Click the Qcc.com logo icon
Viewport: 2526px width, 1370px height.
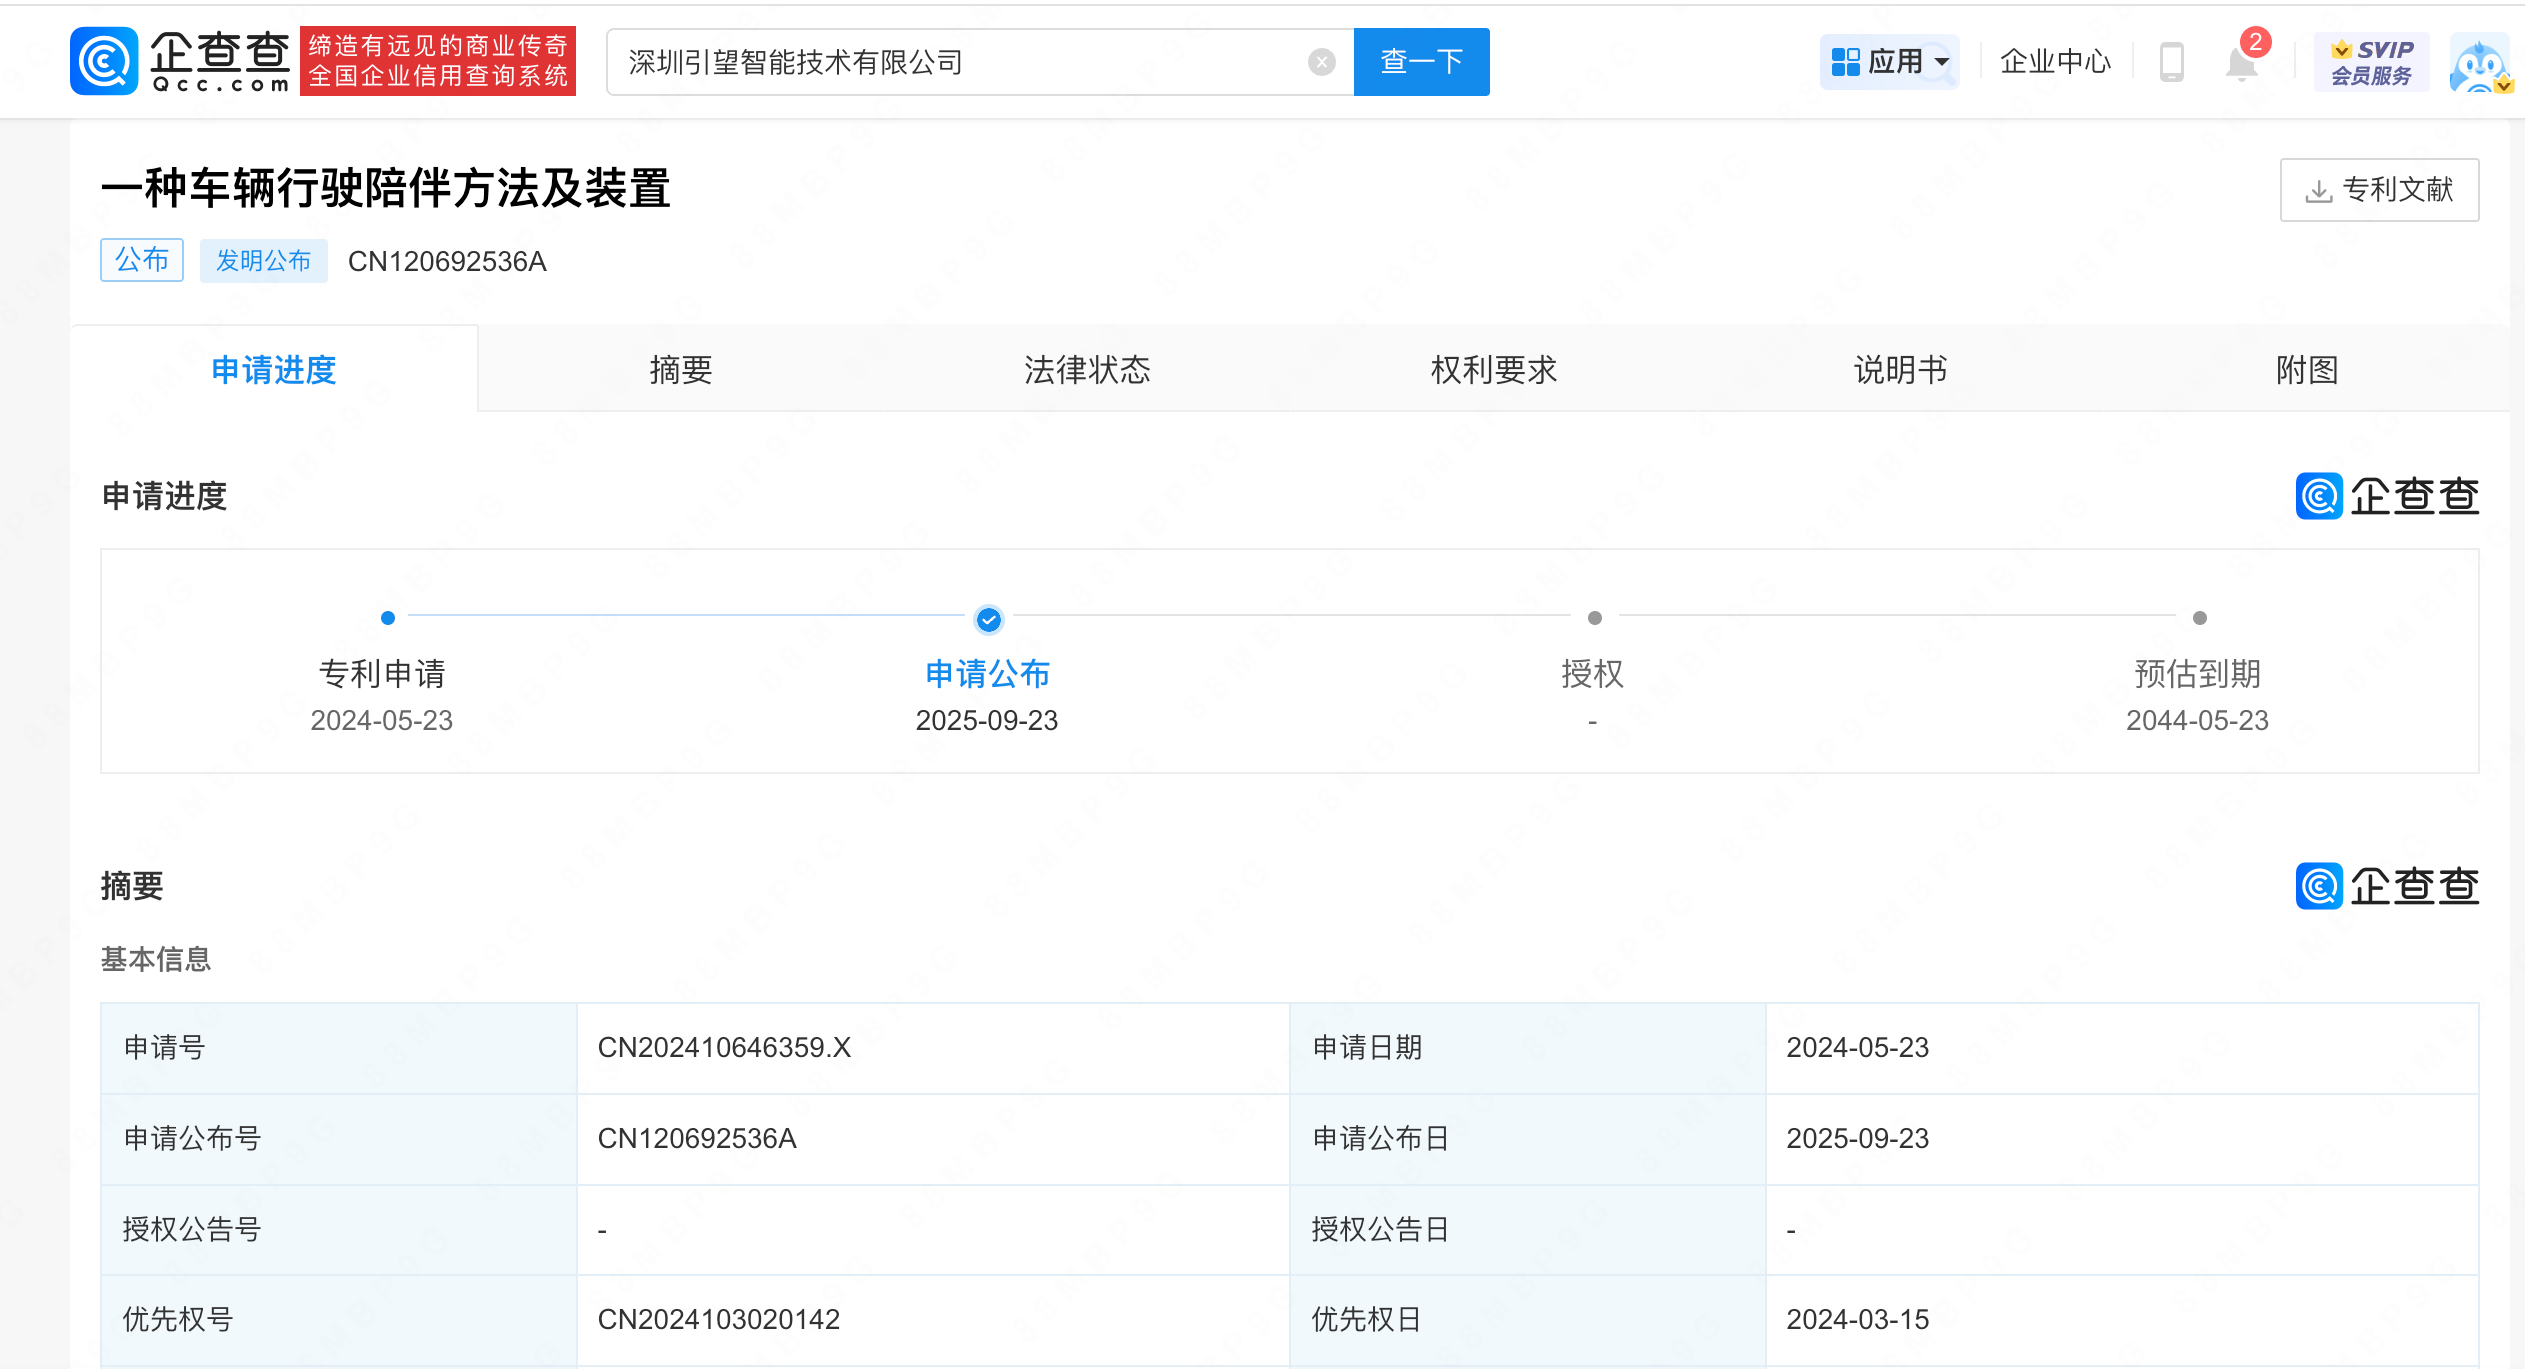104,61
